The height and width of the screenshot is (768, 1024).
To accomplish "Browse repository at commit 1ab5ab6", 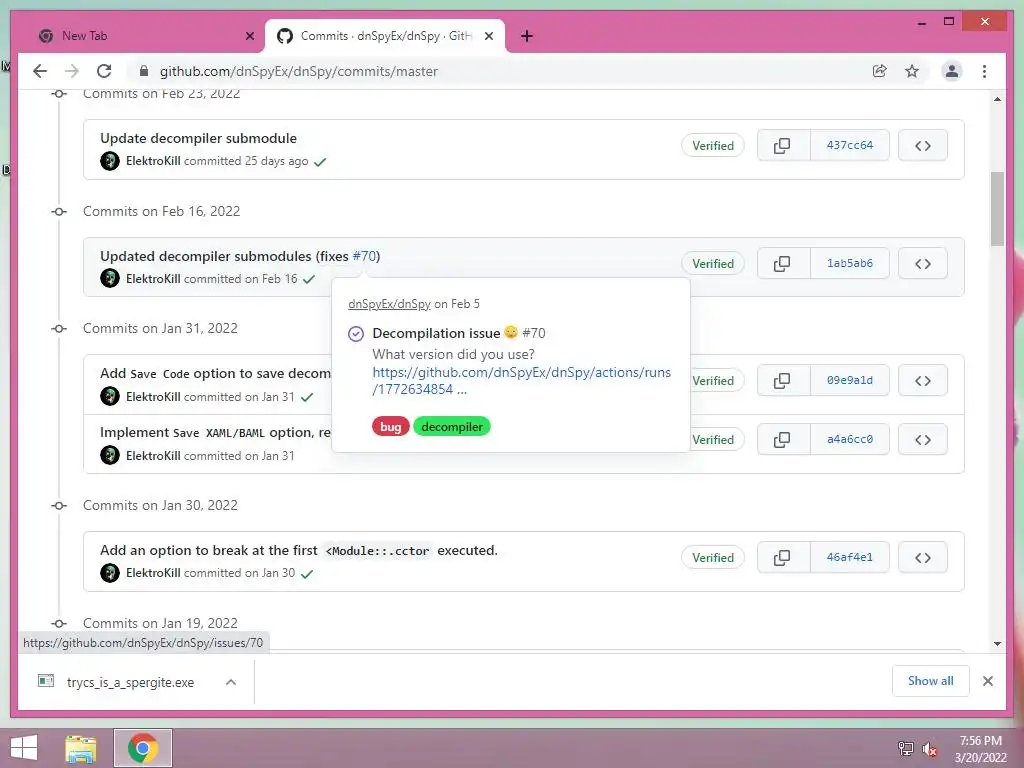I will click(x=923, y=264).
